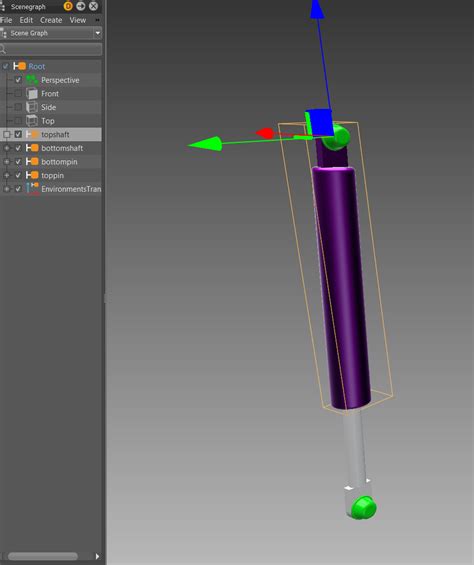
Task: Click the toppin group icon
Action: click(32, 175)
